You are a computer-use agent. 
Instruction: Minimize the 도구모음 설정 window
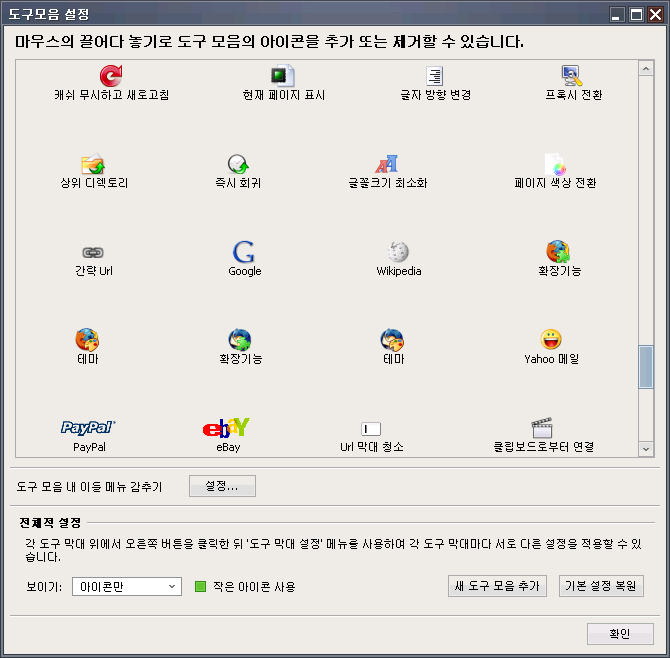[617, 15]
